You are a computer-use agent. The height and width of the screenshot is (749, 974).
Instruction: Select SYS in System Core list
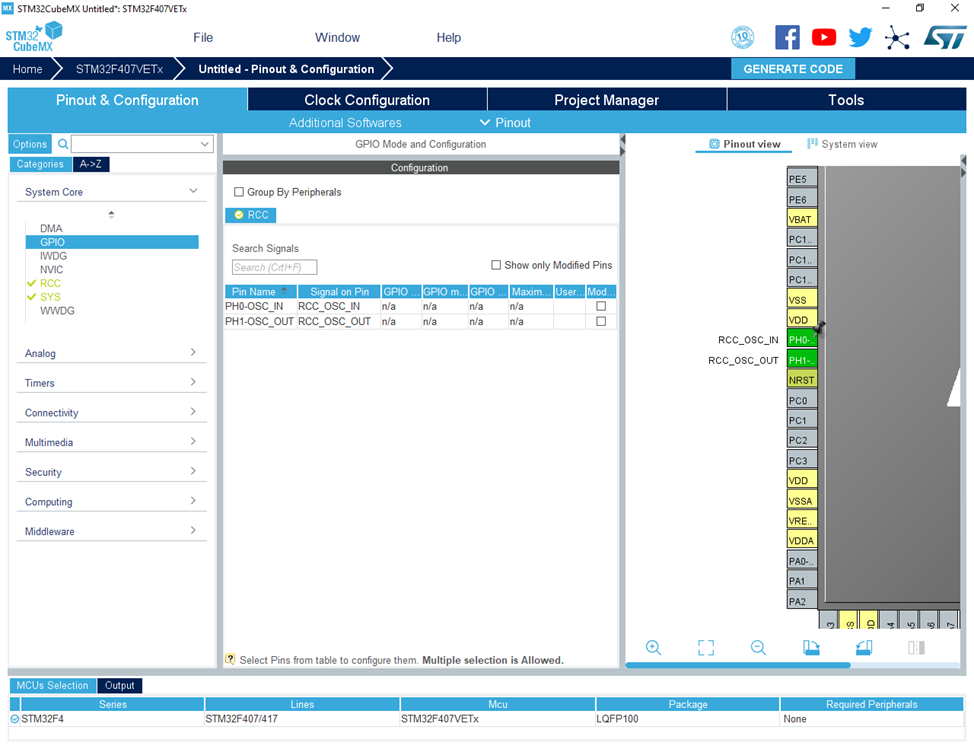click(x=50, y=297)
